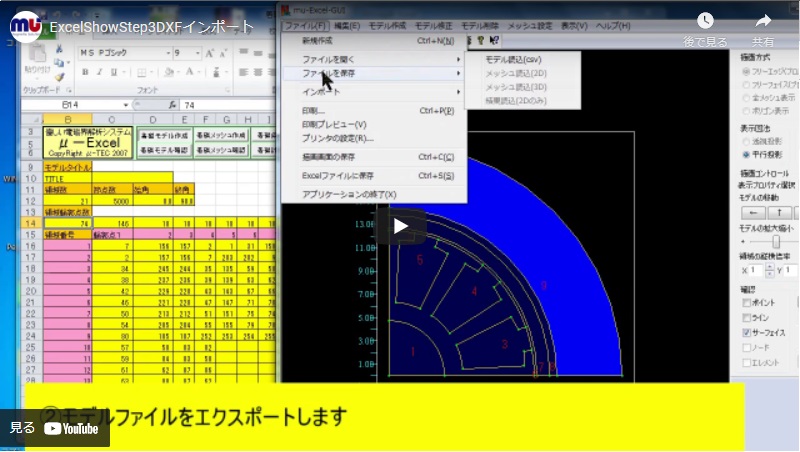The height and width of the screenshot is (452, 800).
Task: Choose 新規作成 menu item
Action: 374,41
